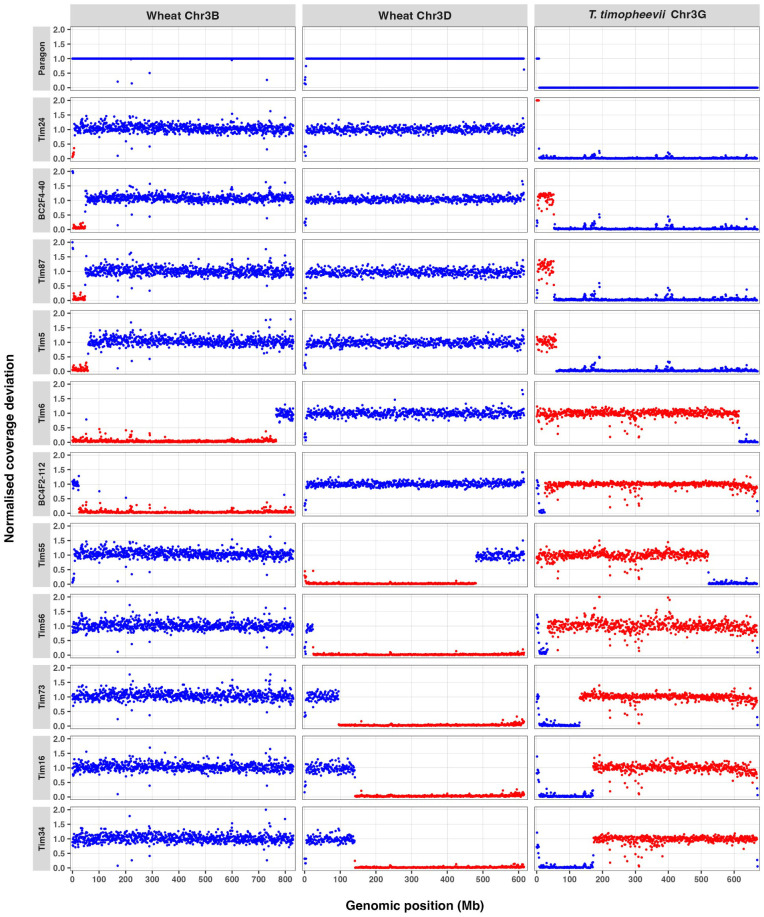Click the 'Wheat Chr3B' column header
This screenshot has height=917, width=764.
(183, 15)
